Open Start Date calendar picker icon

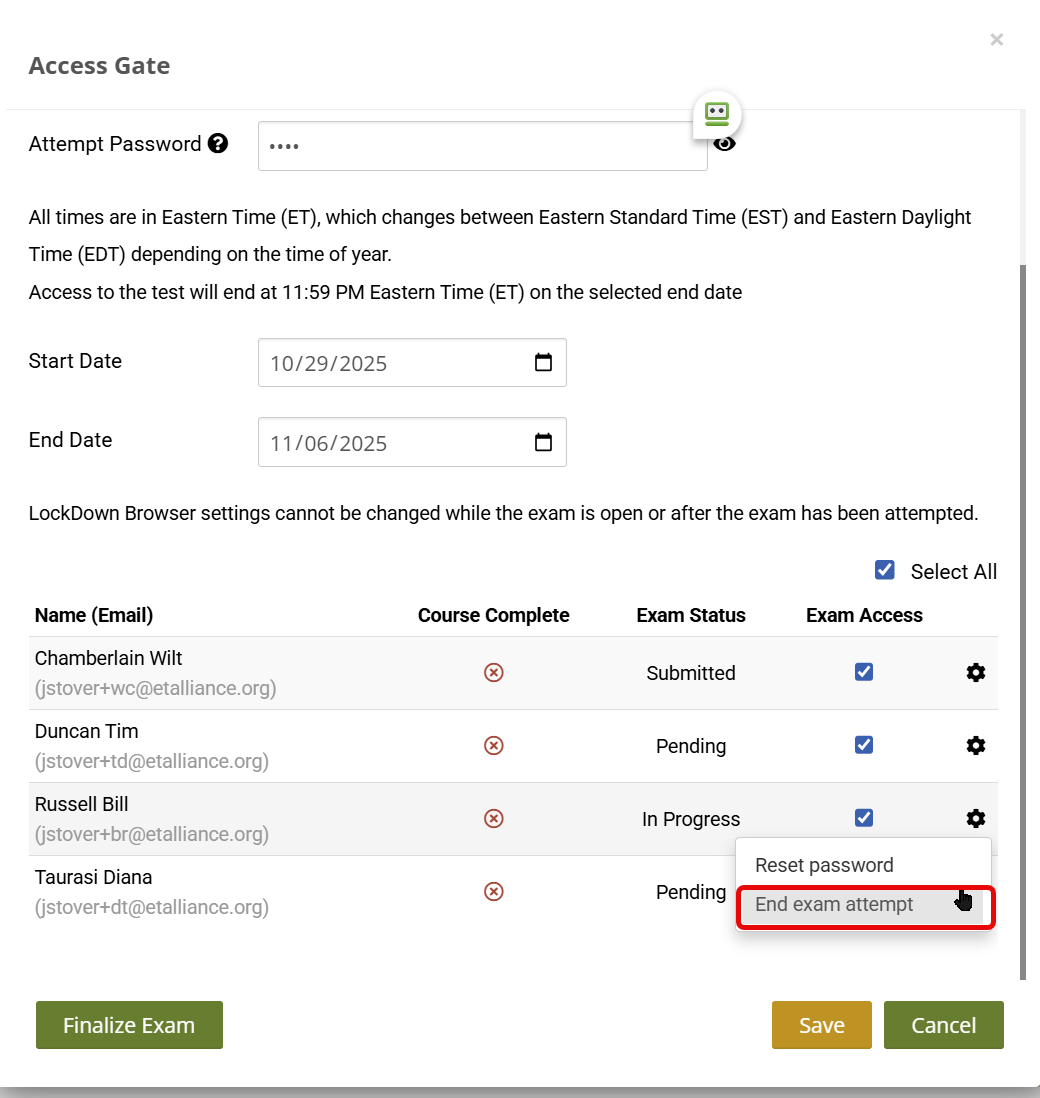(x=543, y=363)
